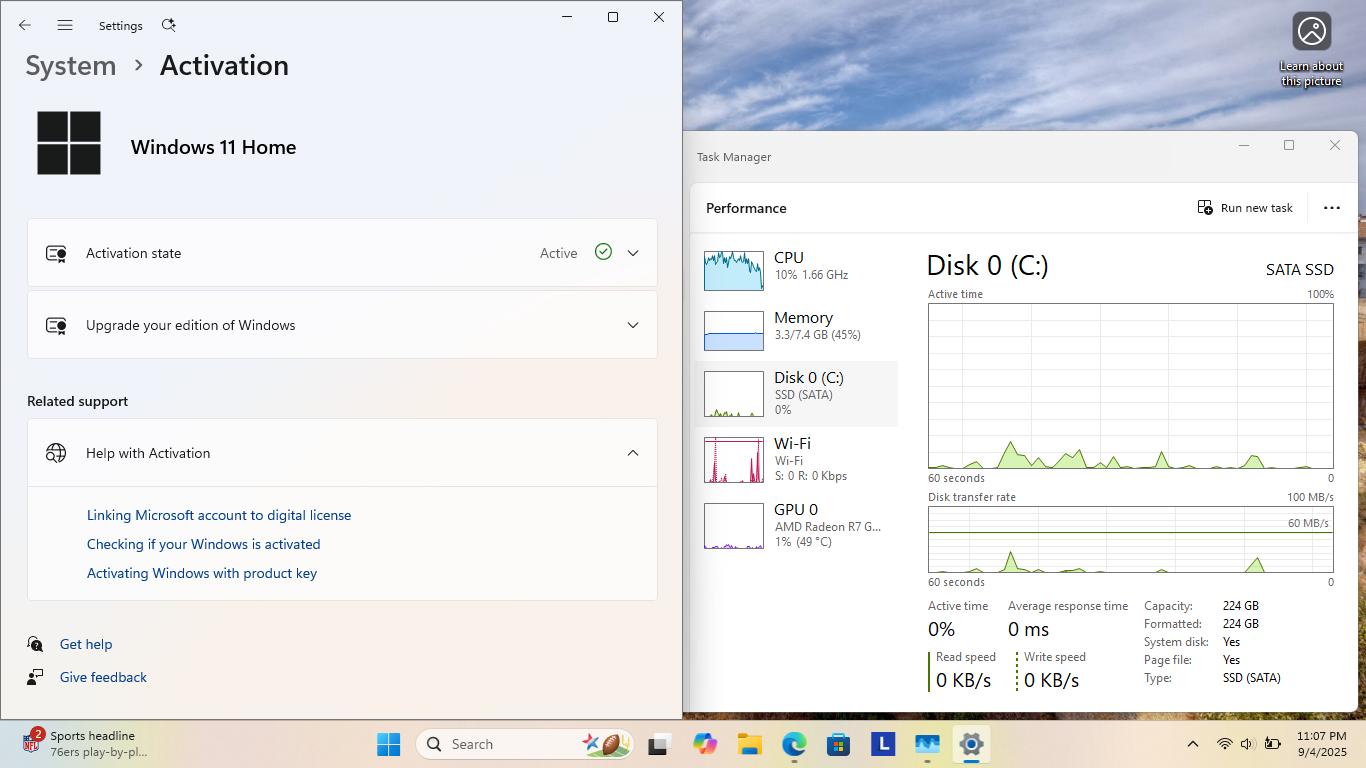Click the System breadcrumb link

pyautogui.click(x=71, y=65)
